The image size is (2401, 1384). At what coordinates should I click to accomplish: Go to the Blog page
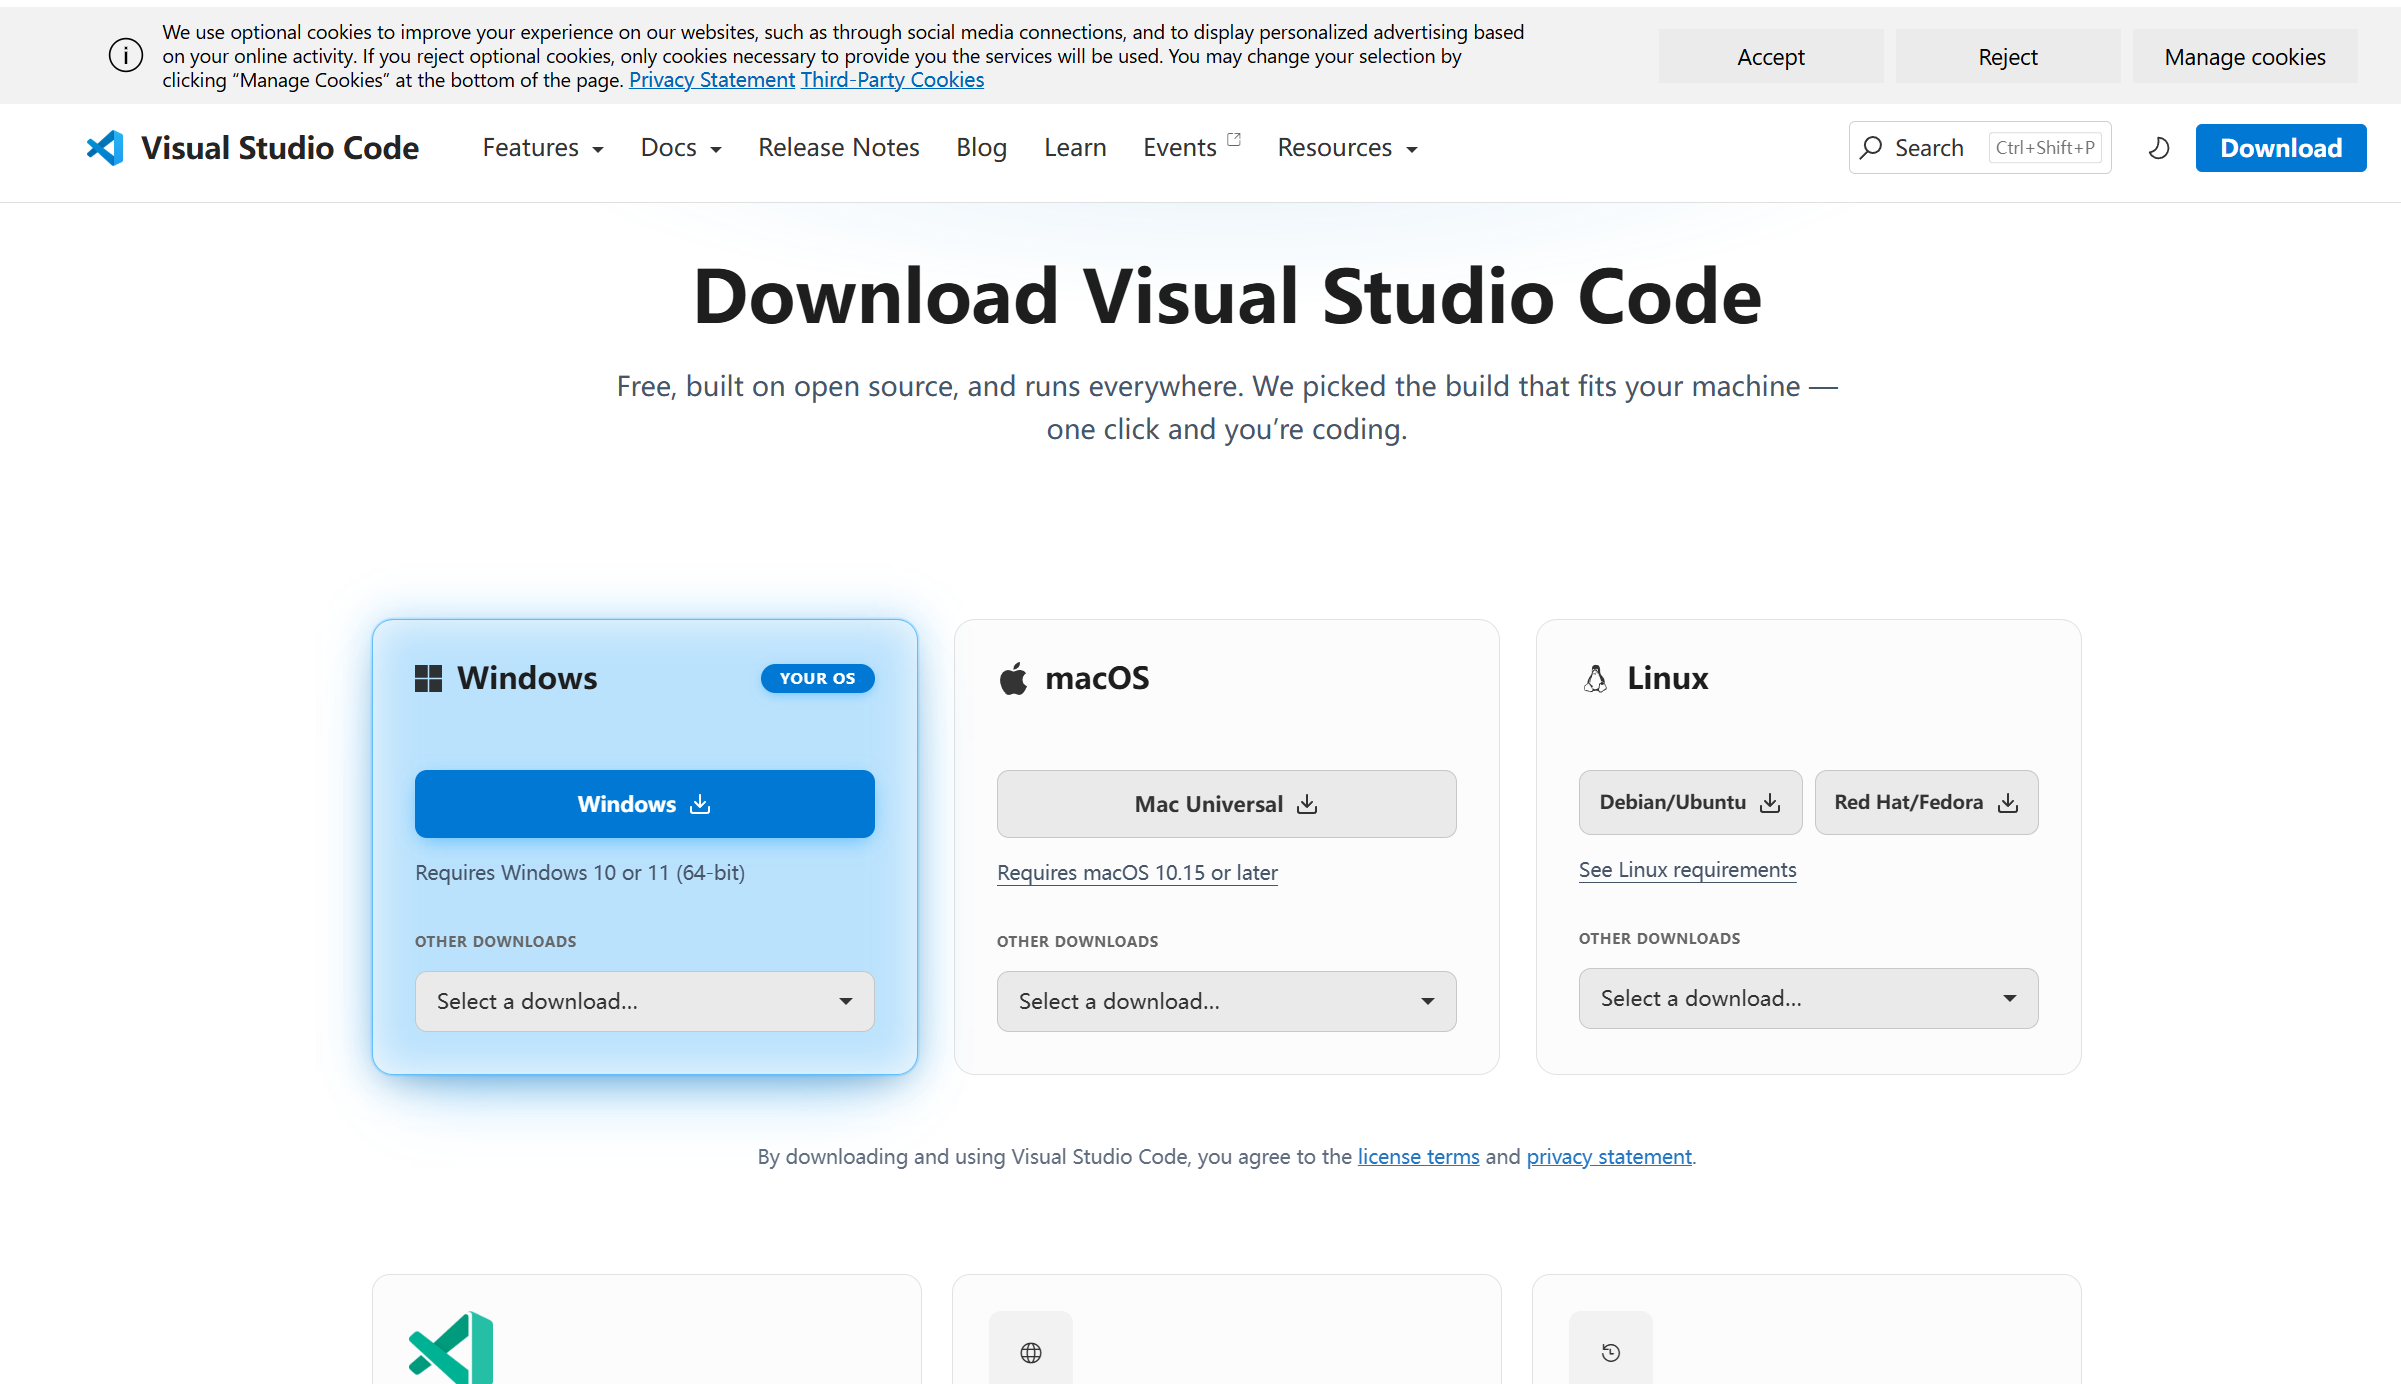pos(981,148)
